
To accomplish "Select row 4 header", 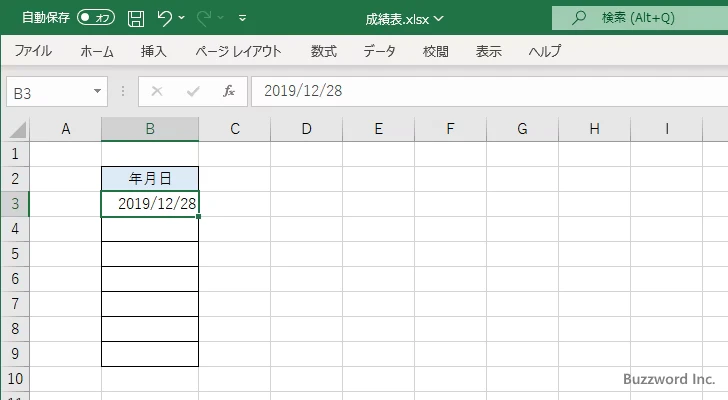I will pos(15,229).
